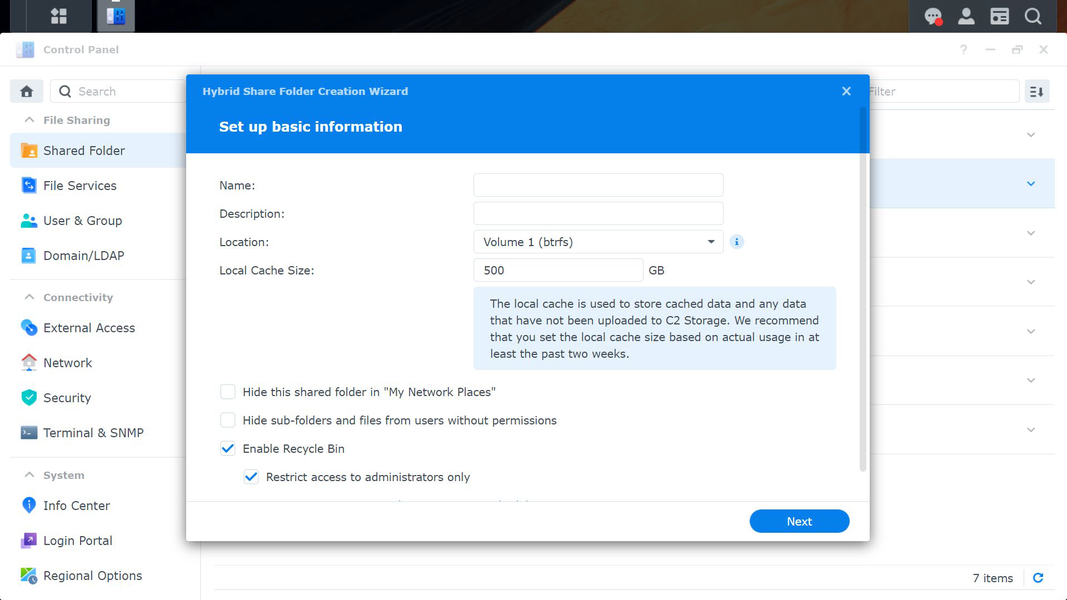This screenshot has width=1067, height=600.
Task: Click the Name input field
Action: click(598, 185)
